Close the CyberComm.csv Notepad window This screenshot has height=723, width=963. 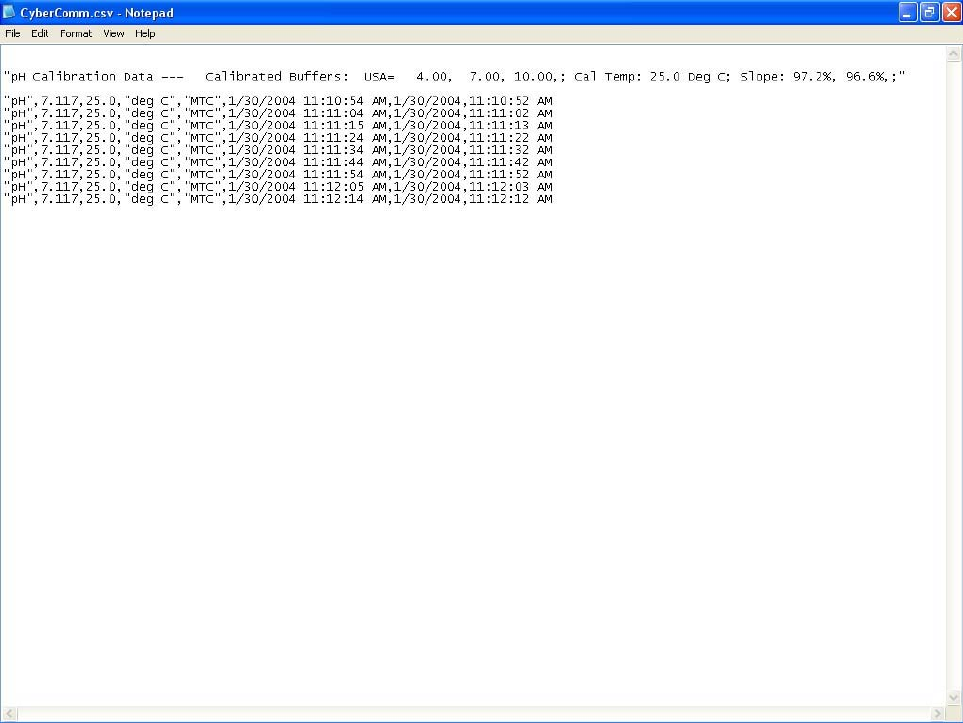951,12
